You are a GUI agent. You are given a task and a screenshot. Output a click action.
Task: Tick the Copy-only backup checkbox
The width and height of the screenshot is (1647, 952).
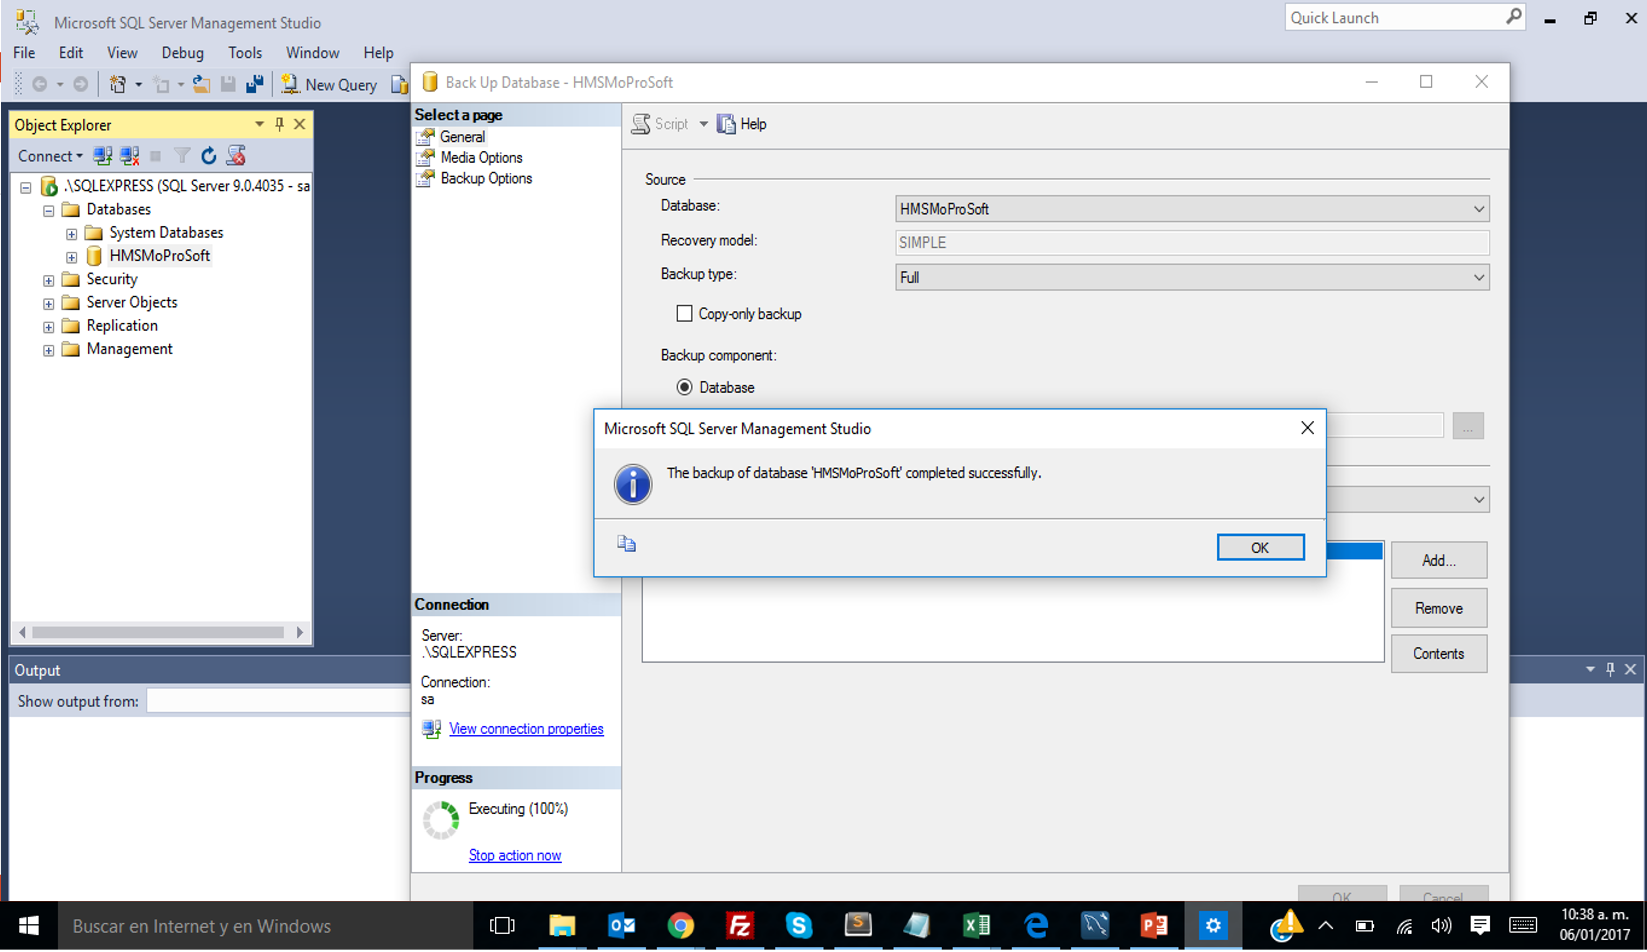tap(684, 314)
